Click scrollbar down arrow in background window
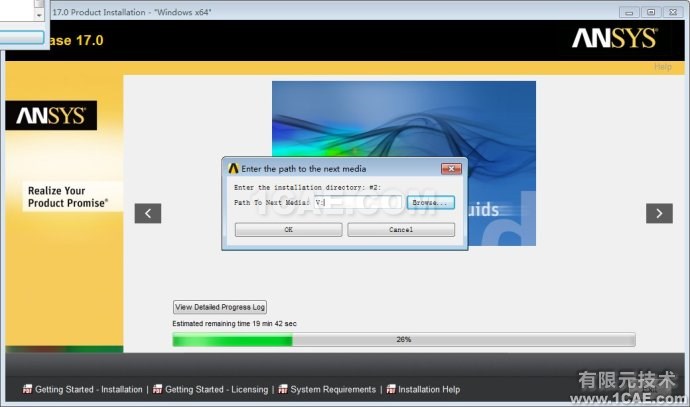 point(39,15)
